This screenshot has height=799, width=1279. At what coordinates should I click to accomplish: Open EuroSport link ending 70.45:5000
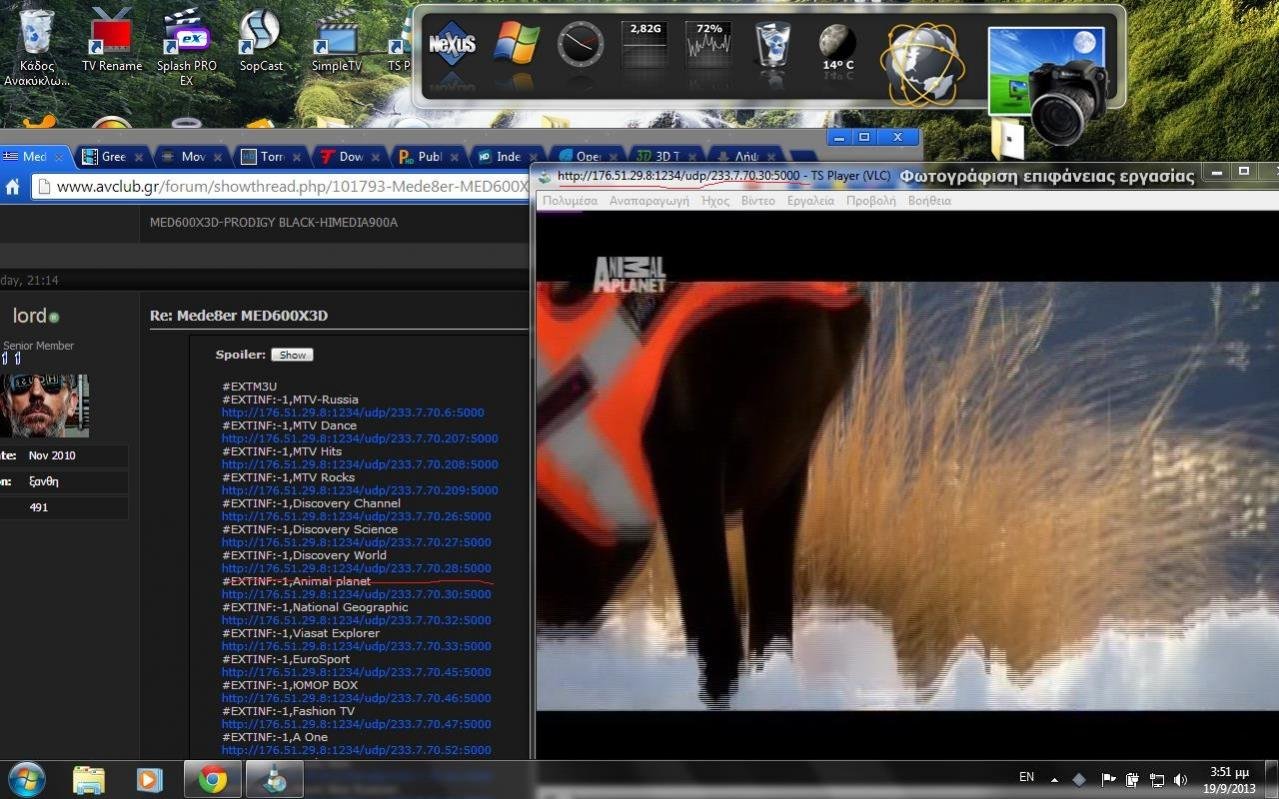point(357,672)
